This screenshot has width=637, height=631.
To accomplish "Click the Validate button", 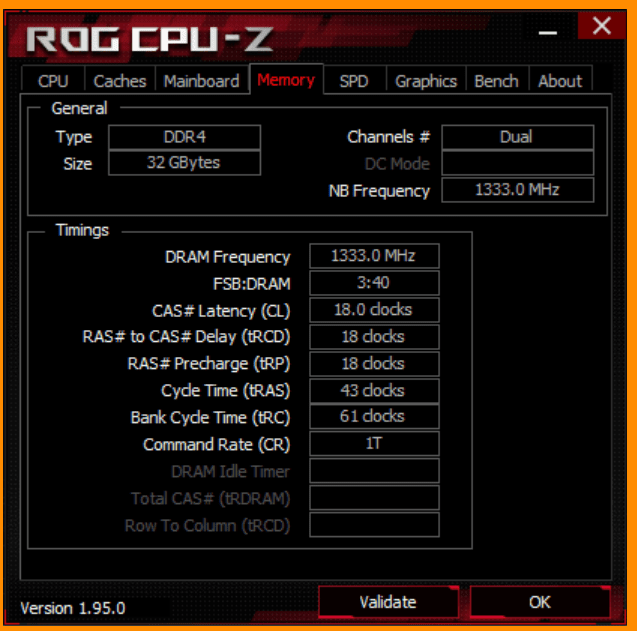I will click(388, 602).
